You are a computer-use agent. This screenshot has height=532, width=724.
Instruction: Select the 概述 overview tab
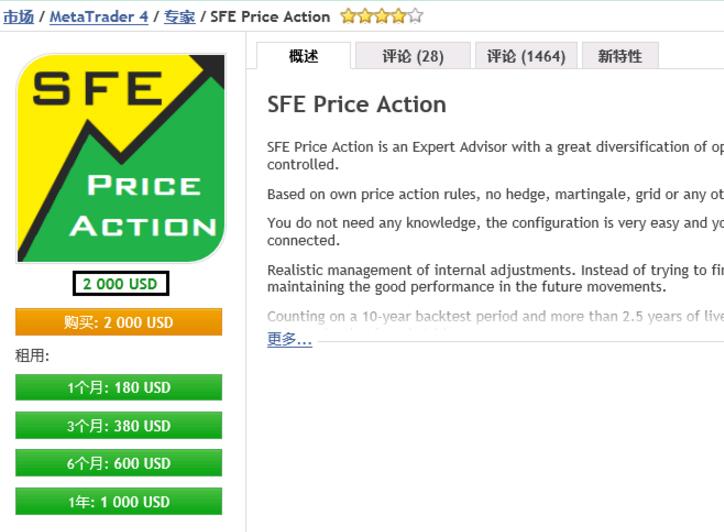[x=303, y=56]
